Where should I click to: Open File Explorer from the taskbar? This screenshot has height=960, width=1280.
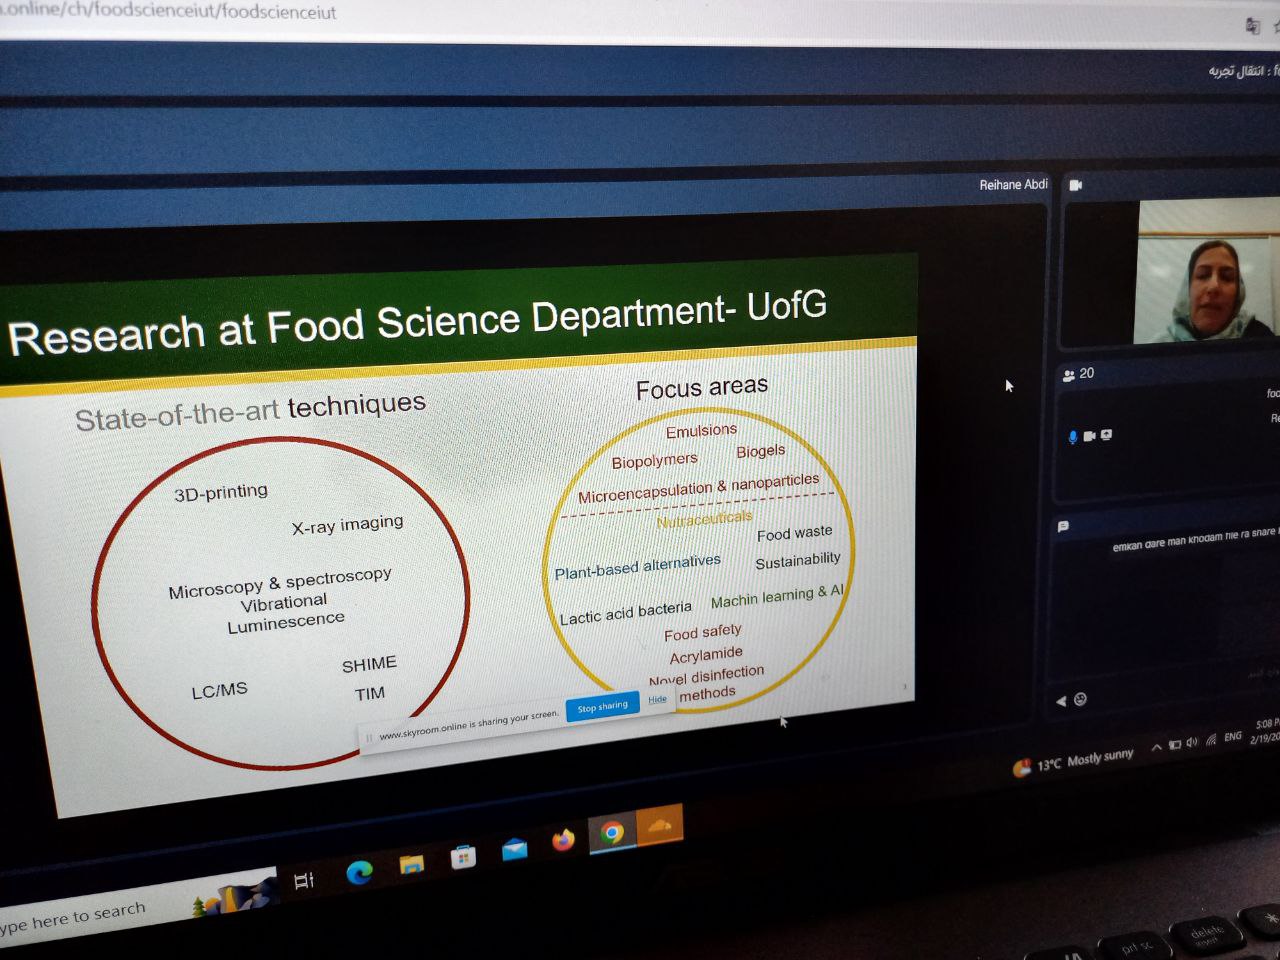(x=411, y=864)
